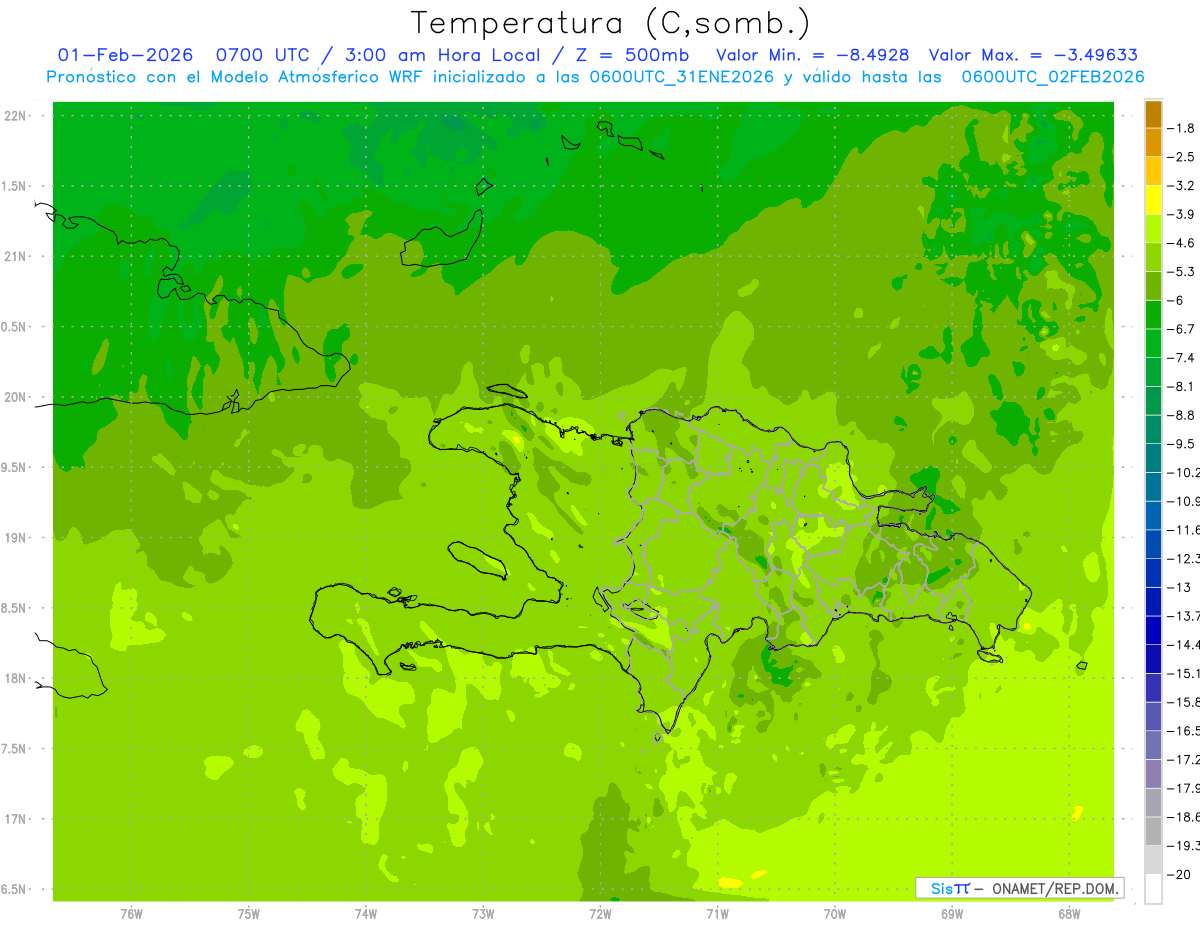The height and width of the screenshot is (927, 1200).
Task: Click the 19N latitude label
Action: point(15,538)
